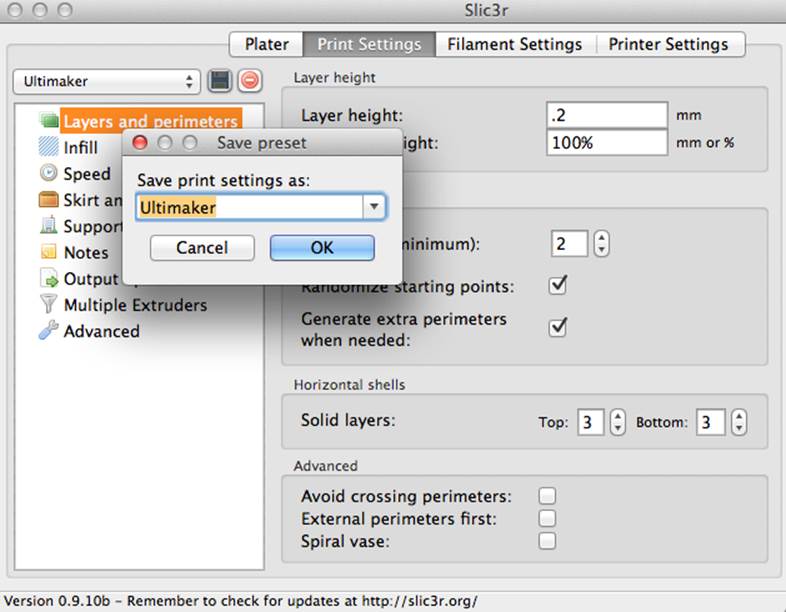Viewport: 786px width, 612px height.
Task: Click the perimeters minimum stepper arrows
Action: coord(602,244)
